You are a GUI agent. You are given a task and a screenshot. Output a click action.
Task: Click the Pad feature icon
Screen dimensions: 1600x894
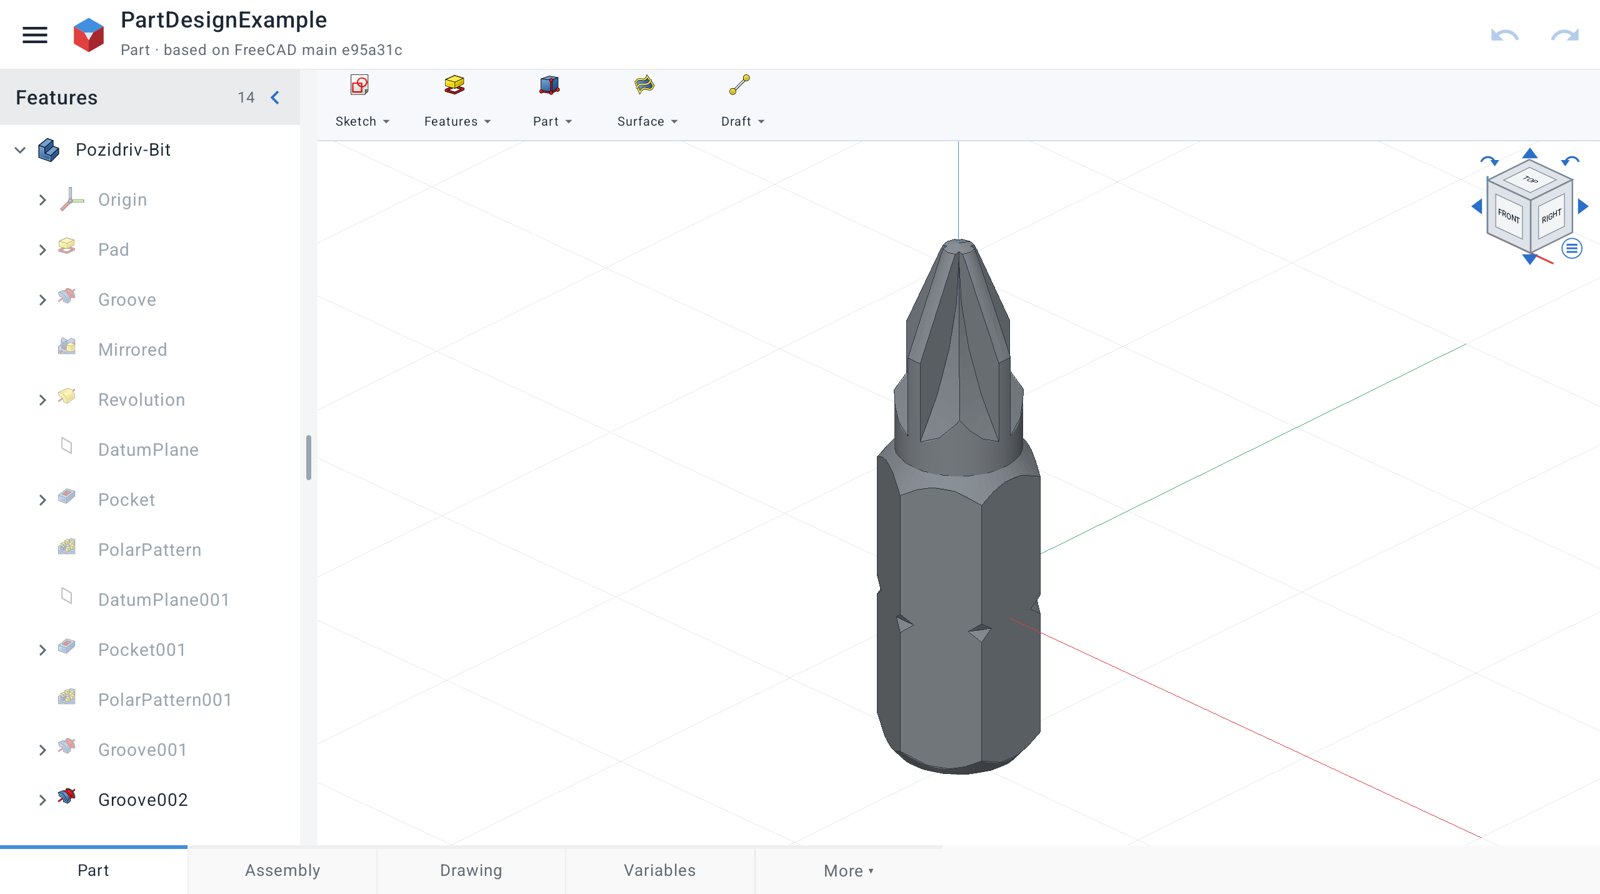67,246
